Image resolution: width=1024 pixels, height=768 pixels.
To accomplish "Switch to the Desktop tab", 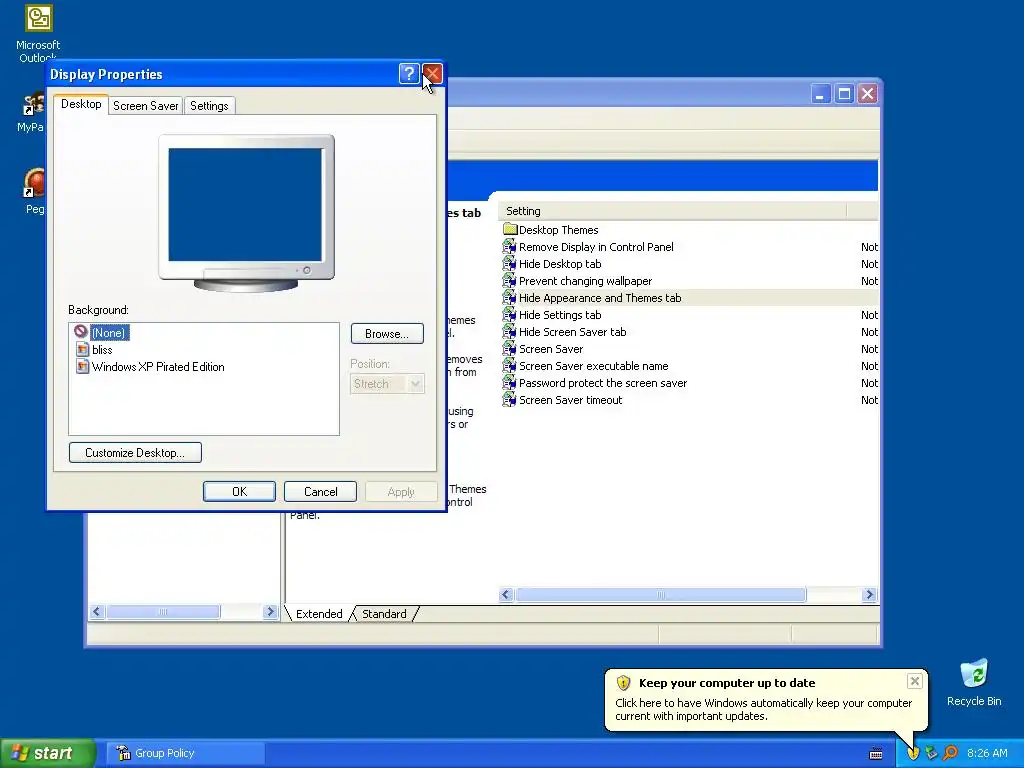I will tap(81, 104).
